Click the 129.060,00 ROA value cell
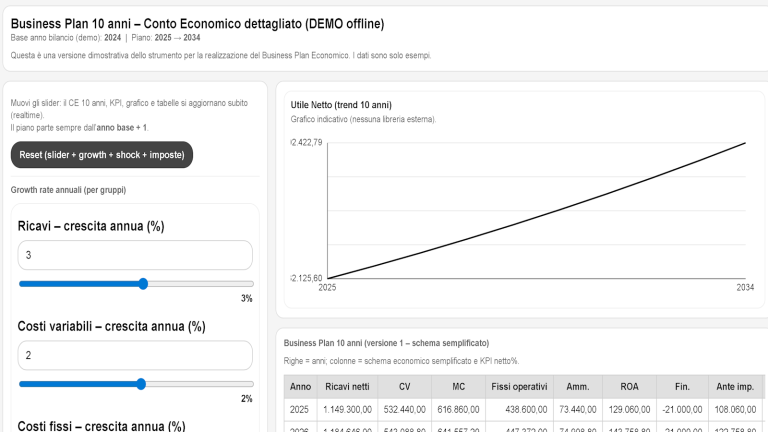 point(628,410)
